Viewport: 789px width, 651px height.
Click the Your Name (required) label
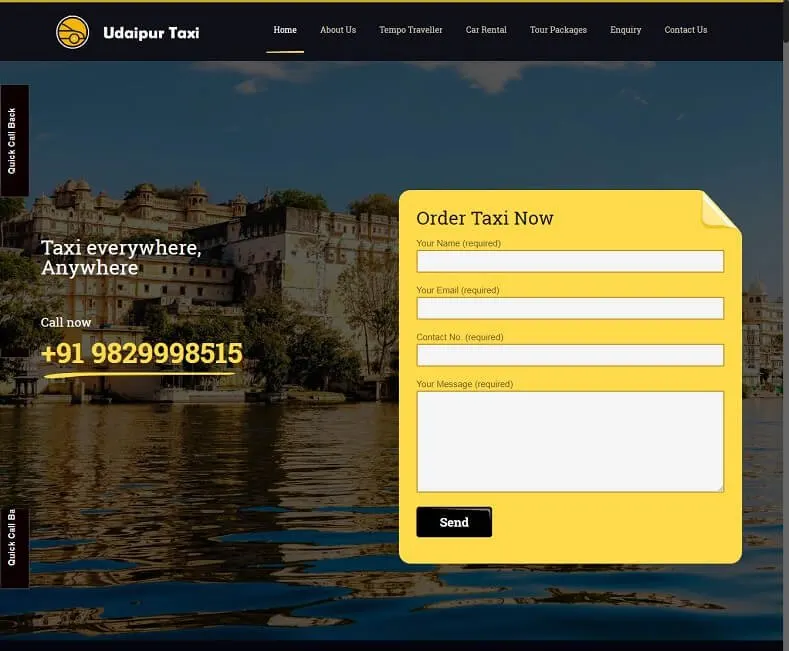coord(458,243)
